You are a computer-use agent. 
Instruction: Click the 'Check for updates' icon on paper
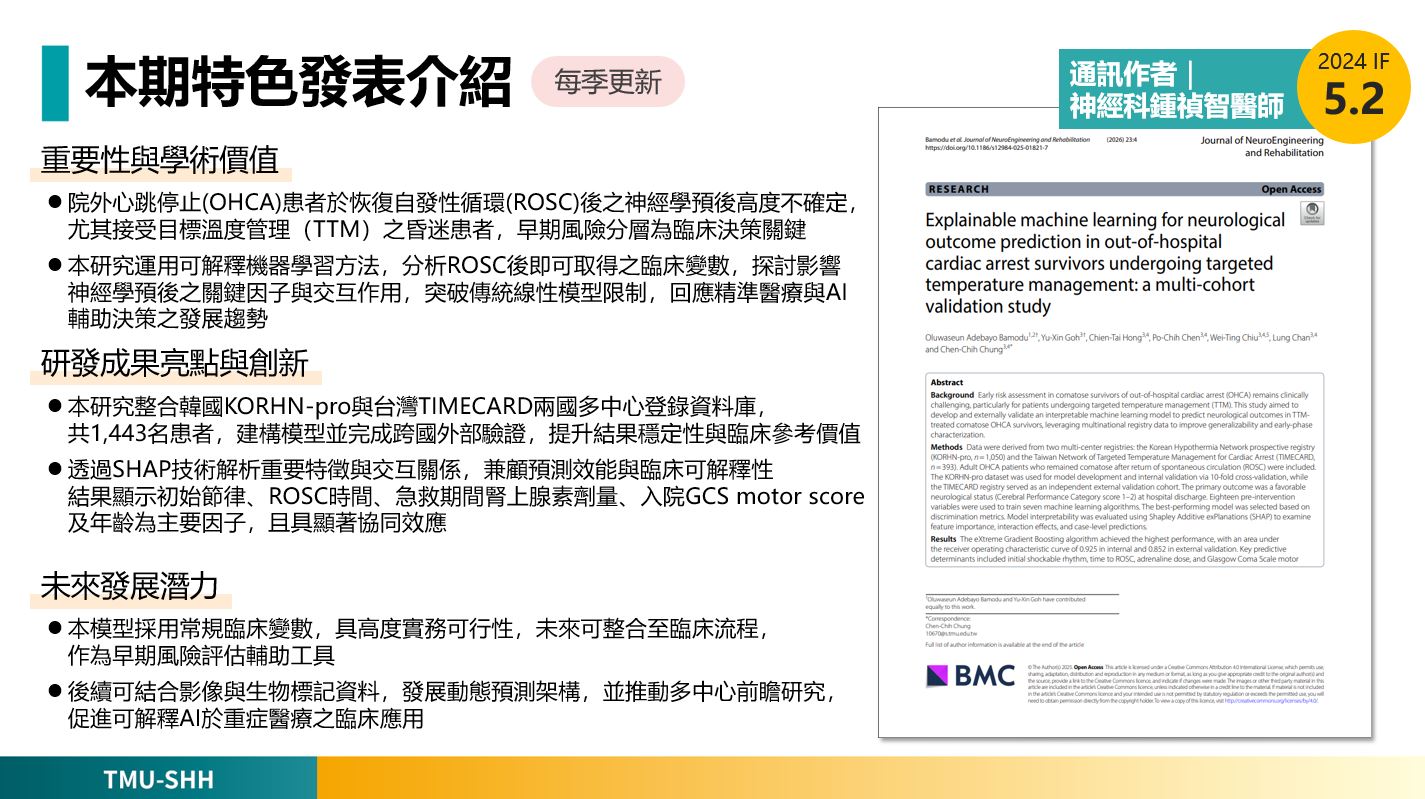click(x=1311, y=214)
